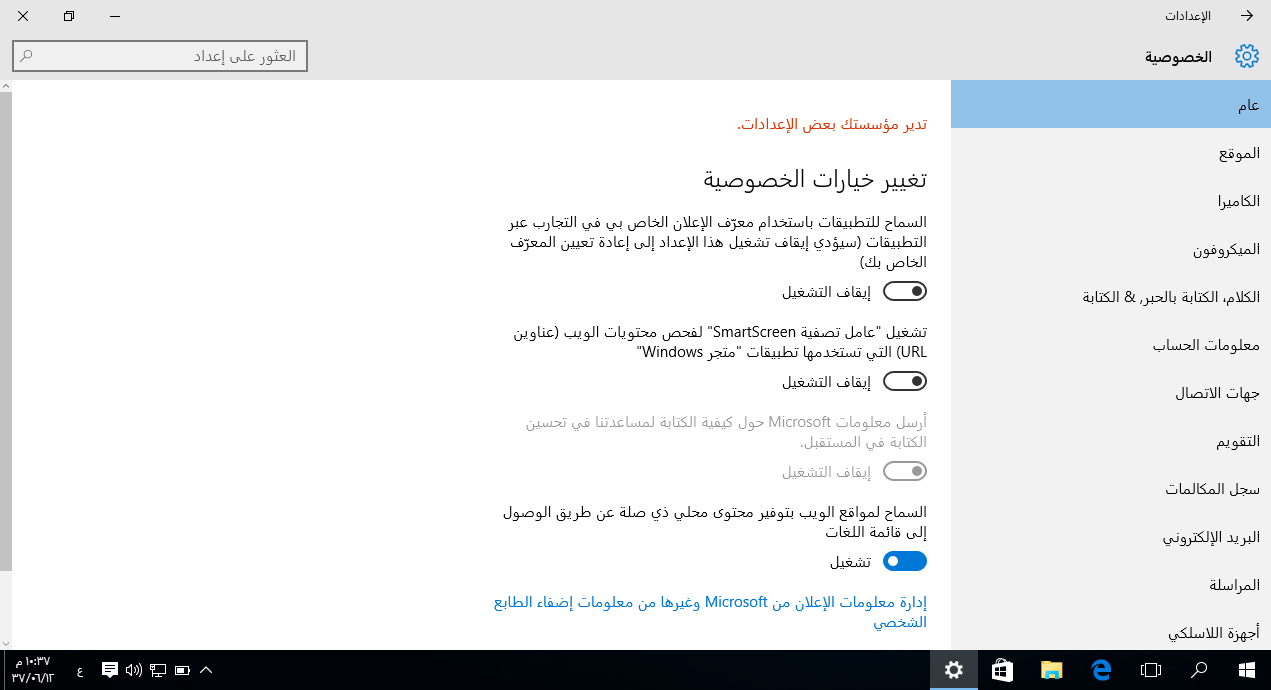Click the الإعدادات window title text
Viewport: 1271px width, 690px height.
(1187, 16)
